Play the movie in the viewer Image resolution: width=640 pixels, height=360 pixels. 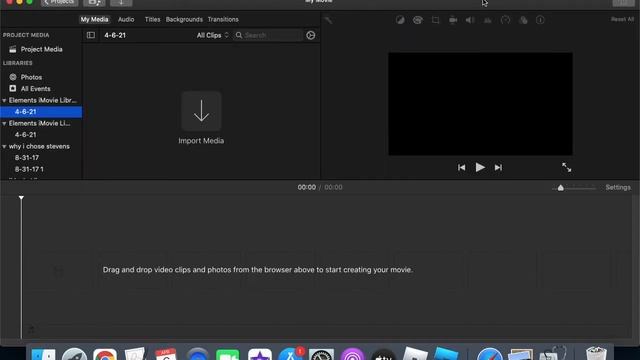tap(480, 167)
